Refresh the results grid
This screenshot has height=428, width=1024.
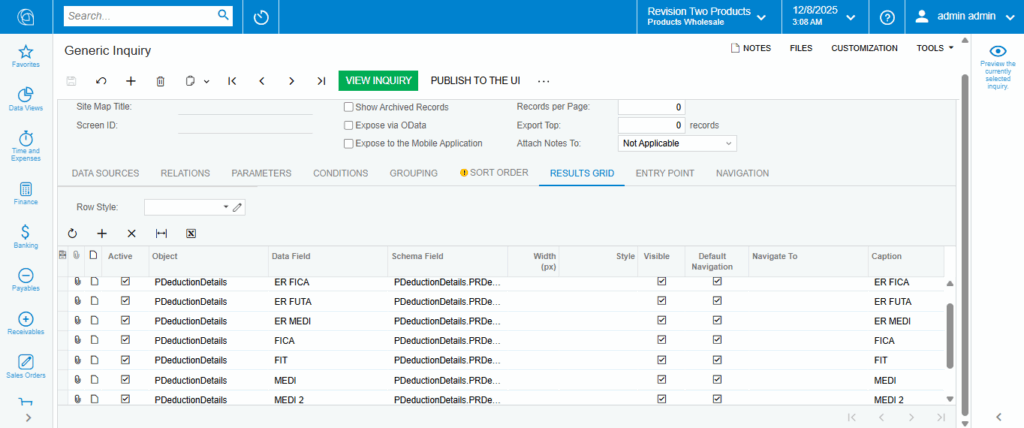72,233
